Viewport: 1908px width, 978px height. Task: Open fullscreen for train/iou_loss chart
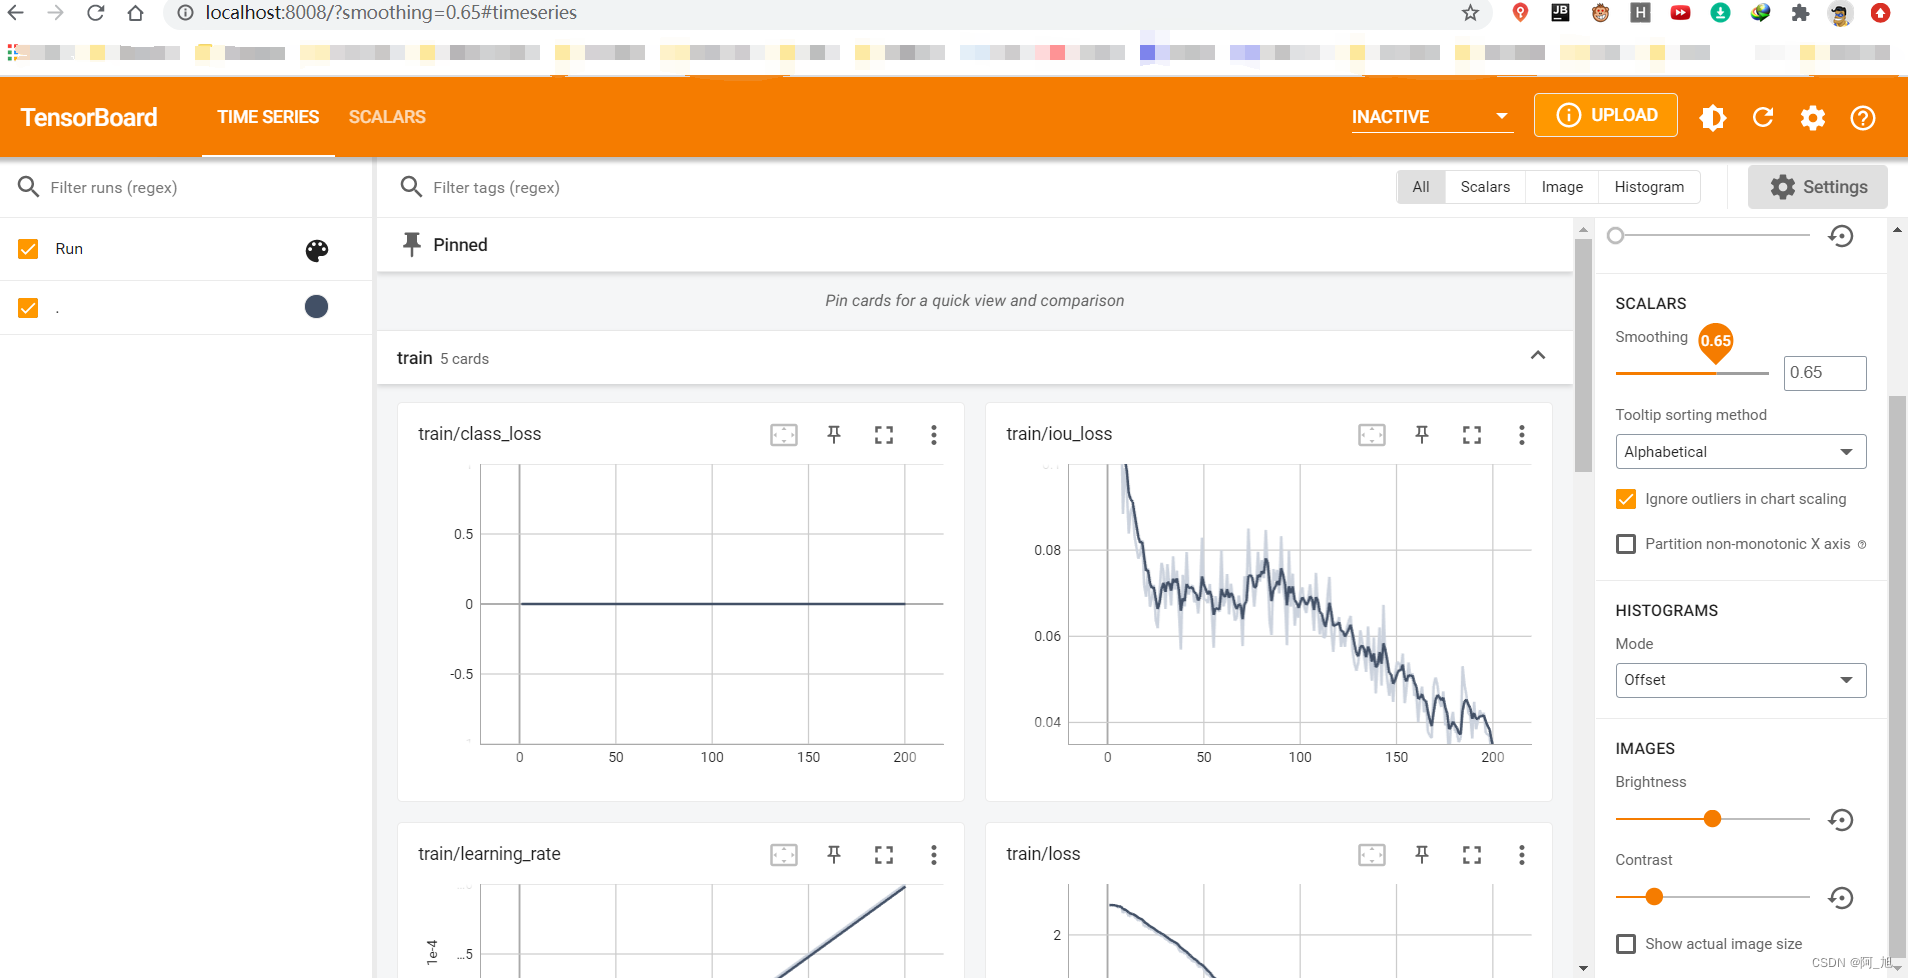pos(1472,435)
